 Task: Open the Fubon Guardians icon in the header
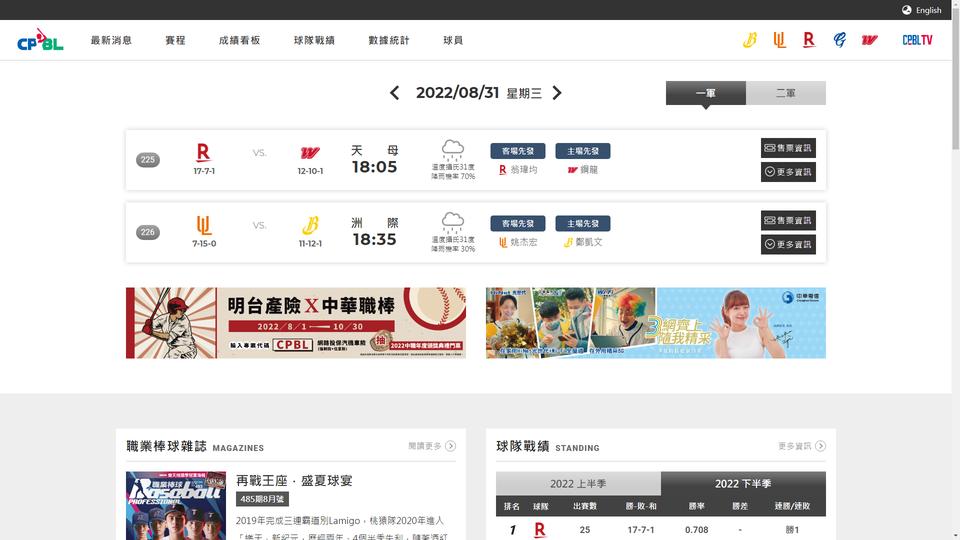839,40
